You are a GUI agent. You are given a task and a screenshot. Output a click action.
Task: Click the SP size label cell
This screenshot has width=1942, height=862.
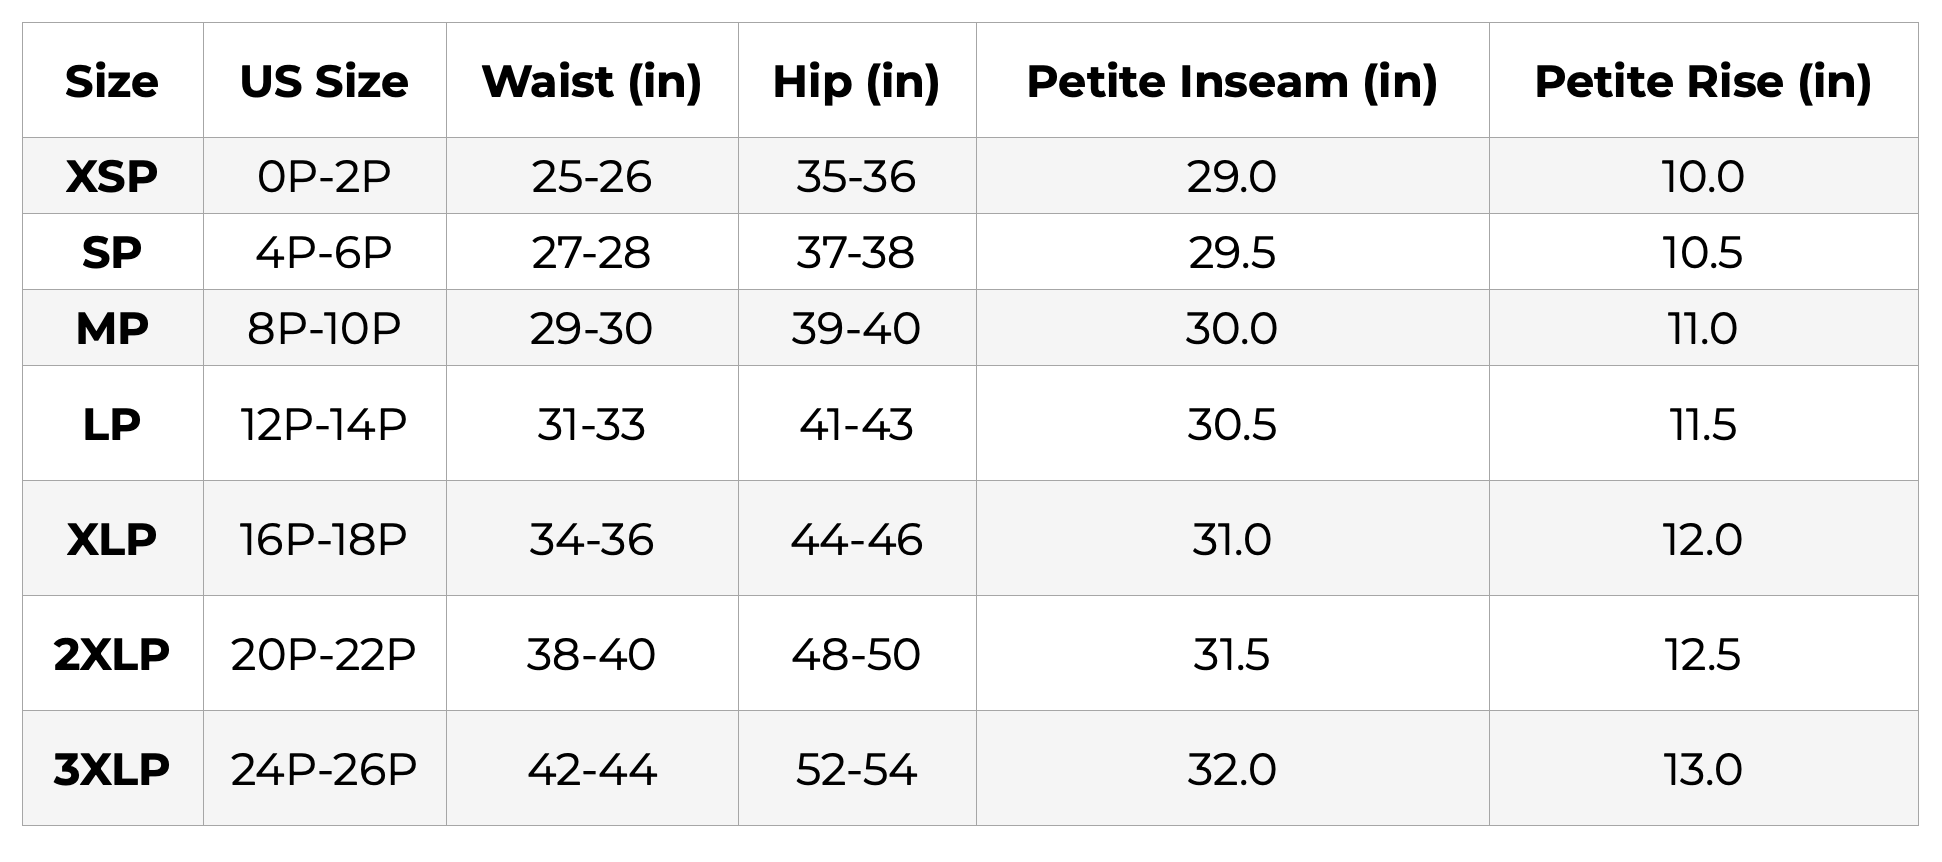click(112, 252)
